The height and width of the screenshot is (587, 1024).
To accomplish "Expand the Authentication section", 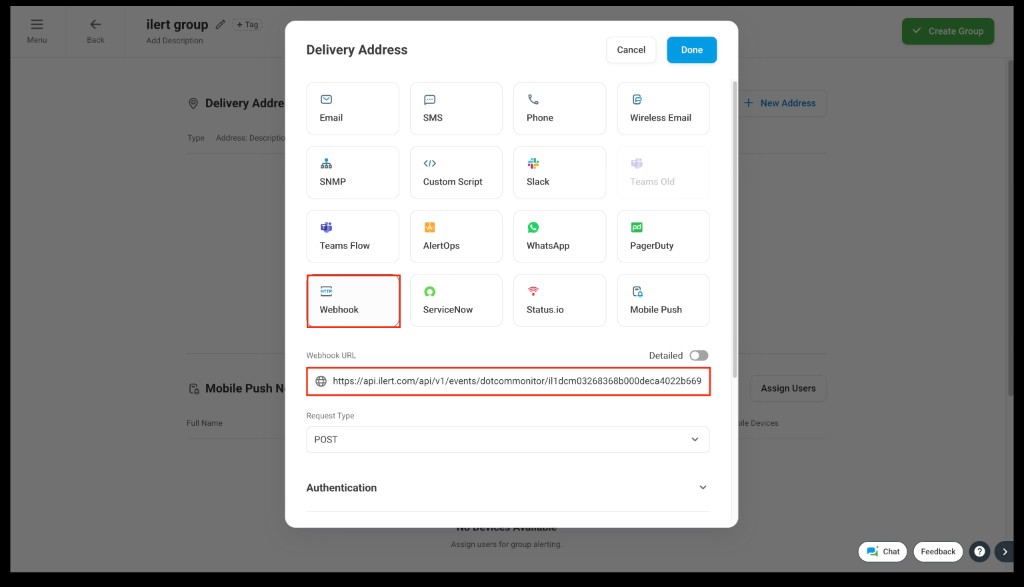I will click(507, 488).
